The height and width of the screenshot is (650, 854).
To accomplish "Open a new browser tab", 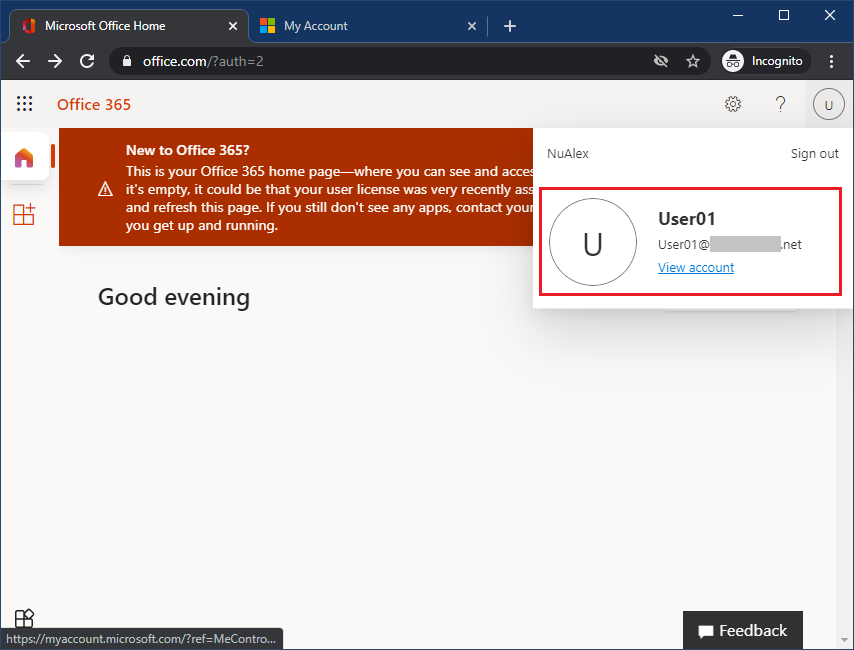I will click(509, 26).
